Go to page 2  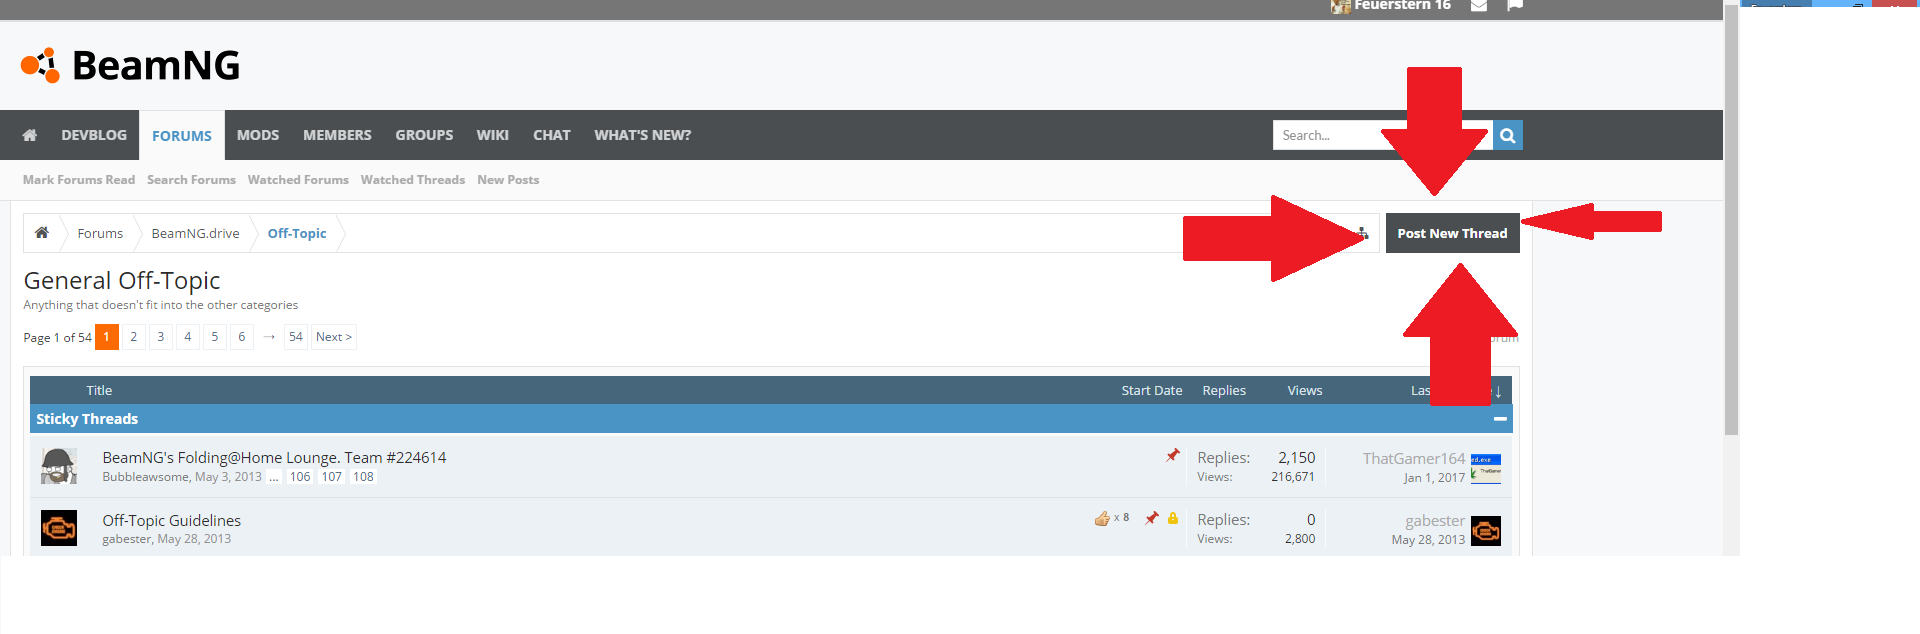tap(134, 337)
